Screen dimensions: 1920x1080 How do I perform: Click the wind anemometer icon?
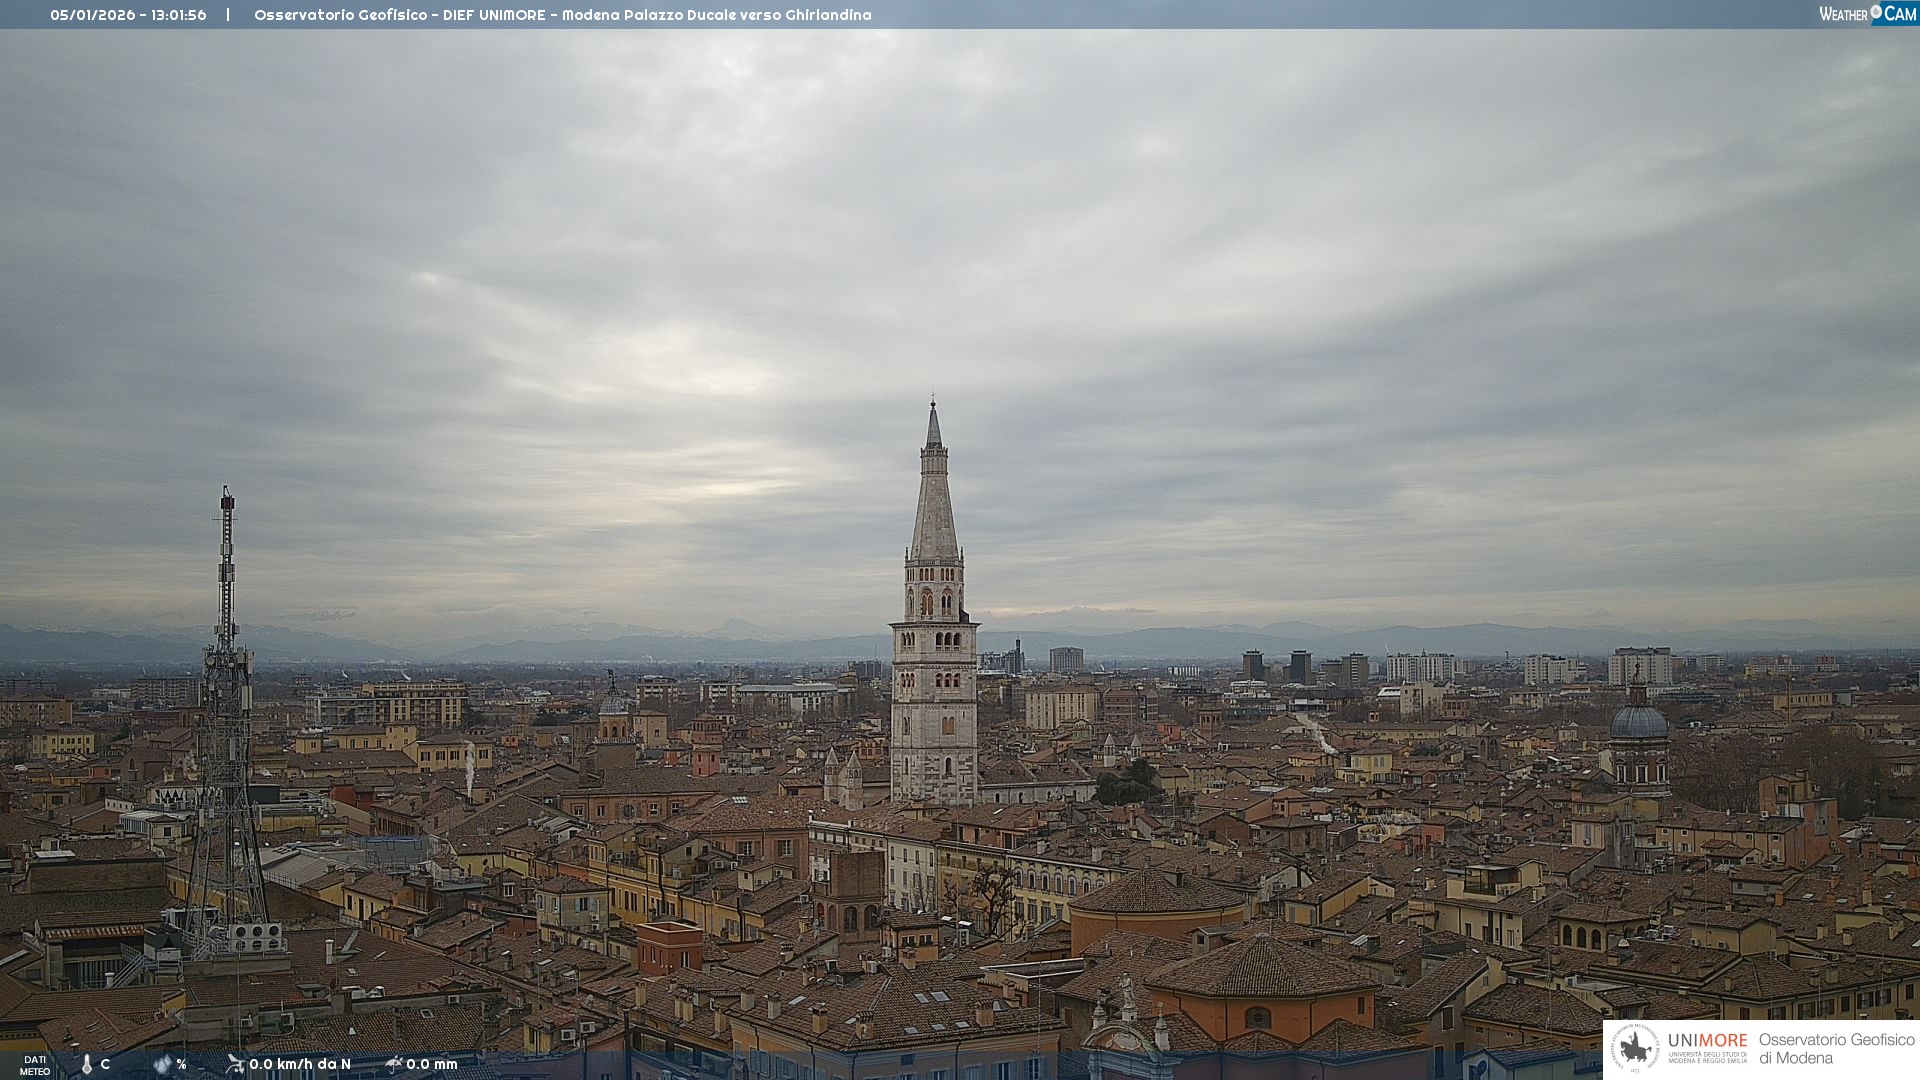[x=235, y=1063]
